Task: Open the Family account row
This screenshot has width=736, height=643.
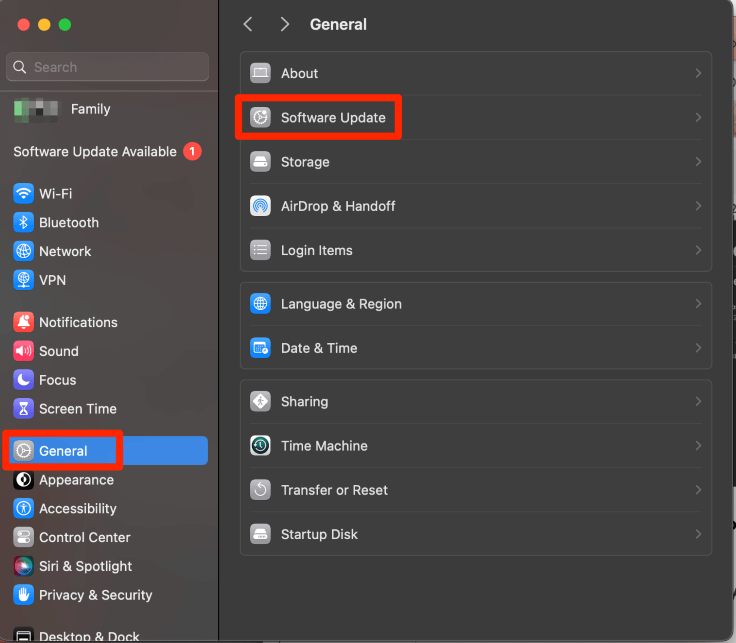Action: [x=62, y=109]
